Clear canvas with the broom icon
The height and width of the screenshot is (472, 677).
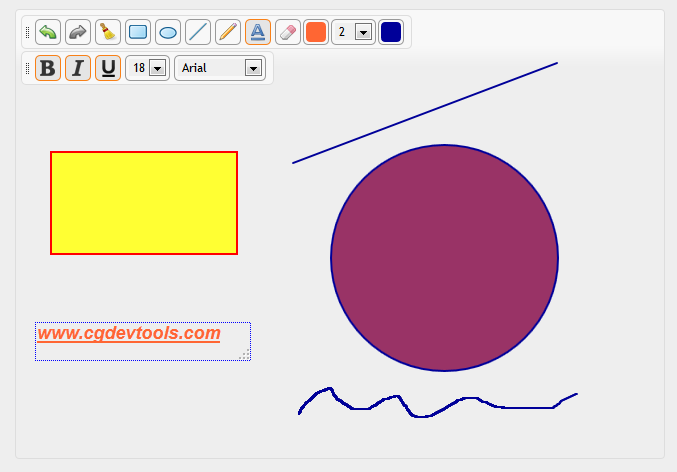pos(108,32)
